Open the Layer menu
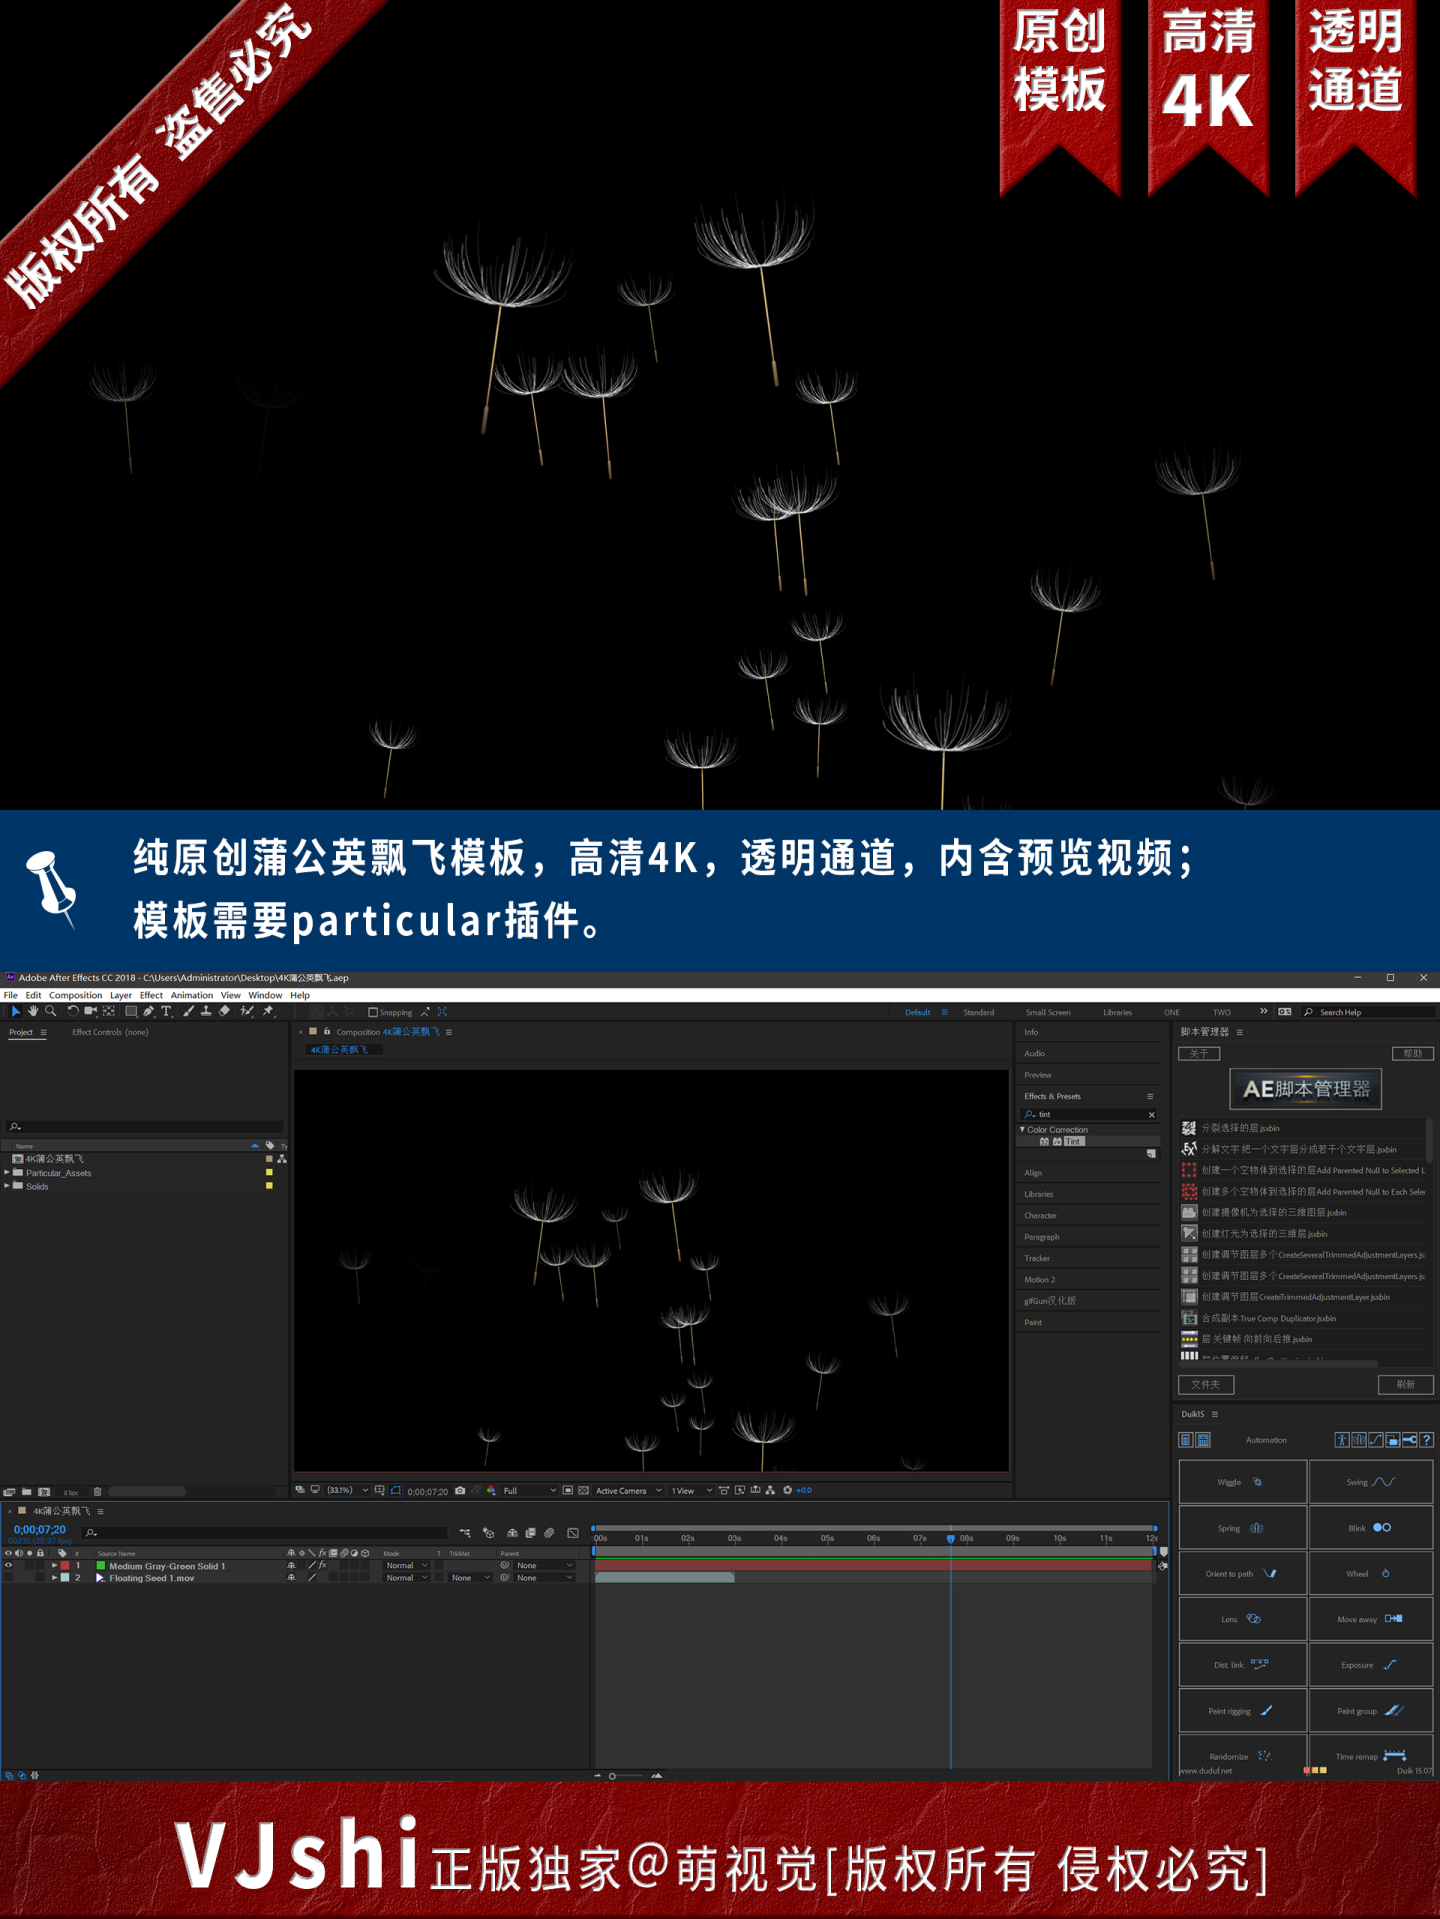 click(x=121, y=995)
